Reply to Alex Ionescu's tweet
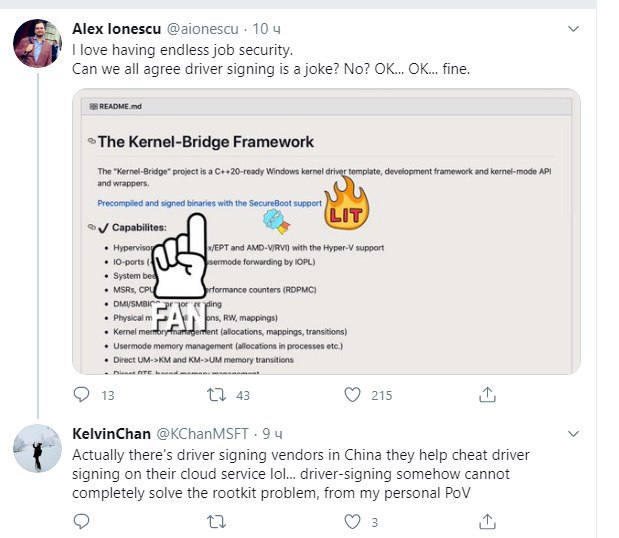 coord(82,395)
